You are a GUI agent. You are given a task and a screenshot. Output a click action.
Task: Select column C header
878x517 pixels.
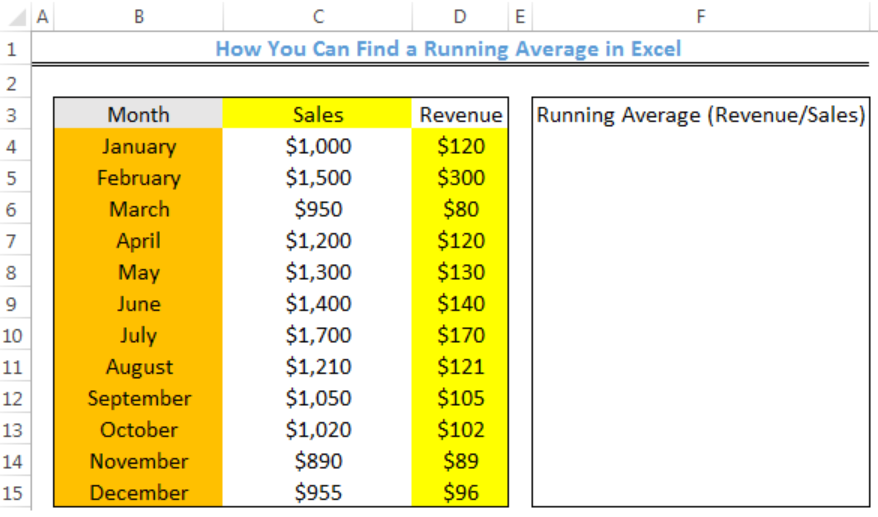click(x=317, y=16)
